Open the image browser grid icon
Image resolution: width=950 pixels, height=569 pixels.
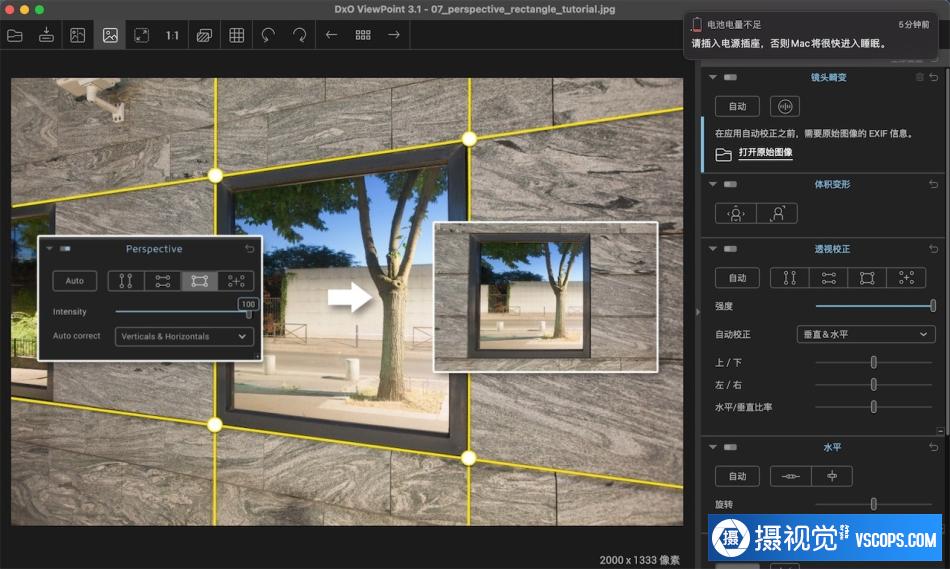(363, 35)
